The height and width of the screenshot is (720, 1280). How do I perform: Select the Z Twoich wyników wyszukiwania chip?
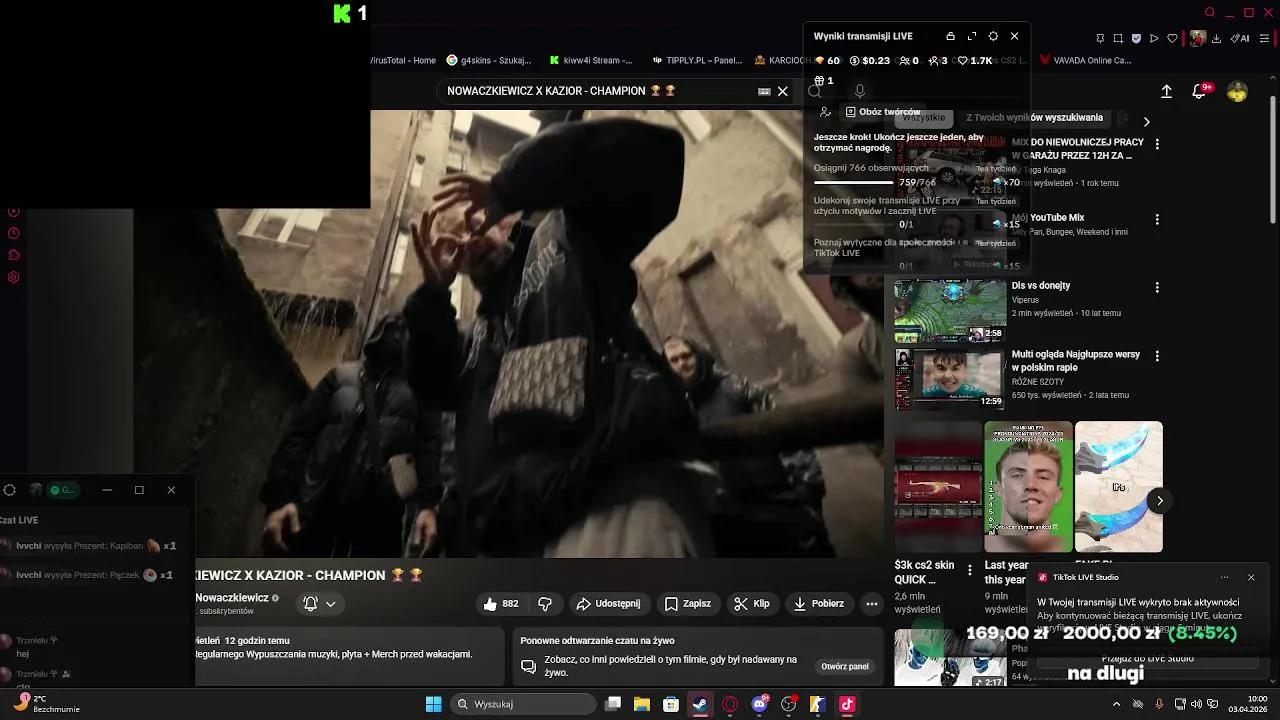click(x=1034, y=118)
